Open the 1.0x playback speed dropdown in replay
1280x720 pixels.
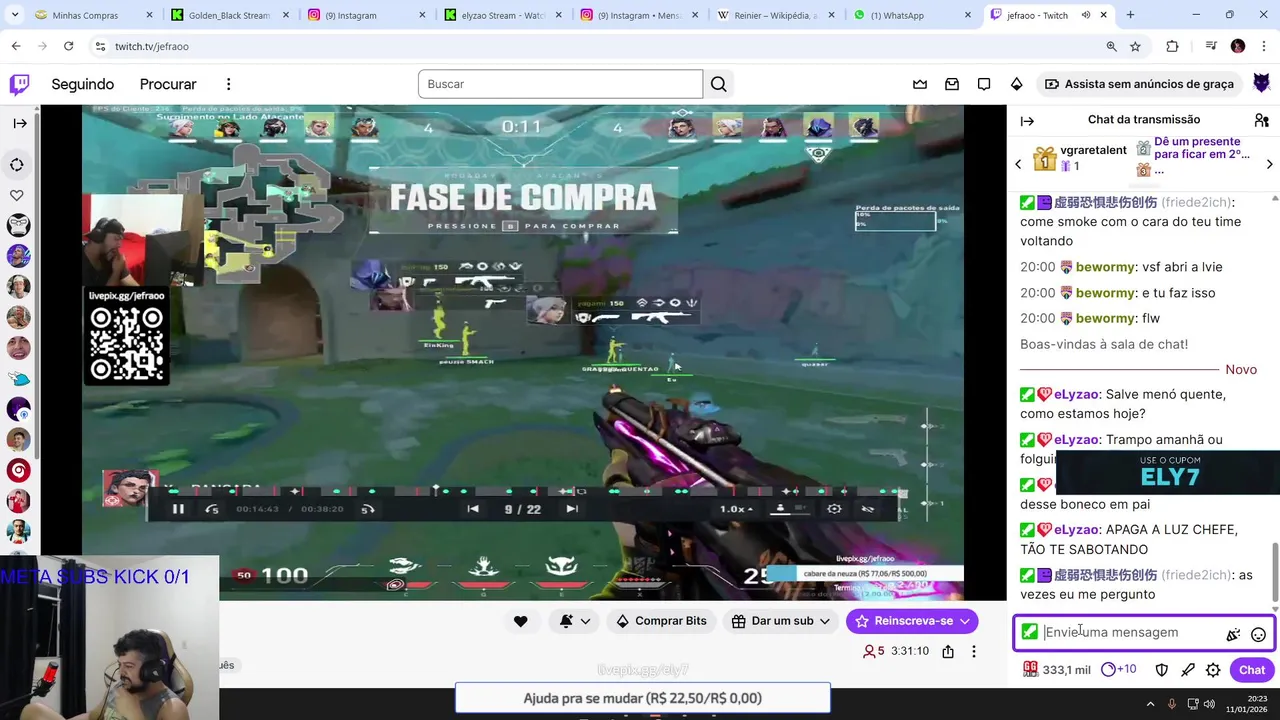pos(736,509)
